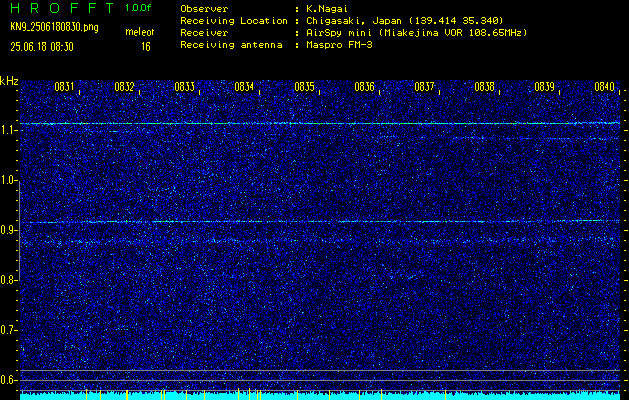Select the observer name K.Nagai
Screen dimensions: 629x400
327,8
